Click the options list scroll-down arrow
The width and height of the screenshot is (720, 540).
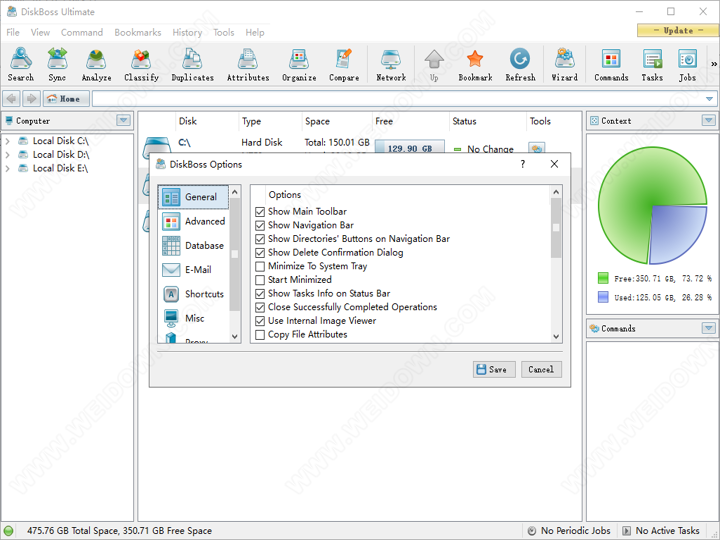point(556,336)
